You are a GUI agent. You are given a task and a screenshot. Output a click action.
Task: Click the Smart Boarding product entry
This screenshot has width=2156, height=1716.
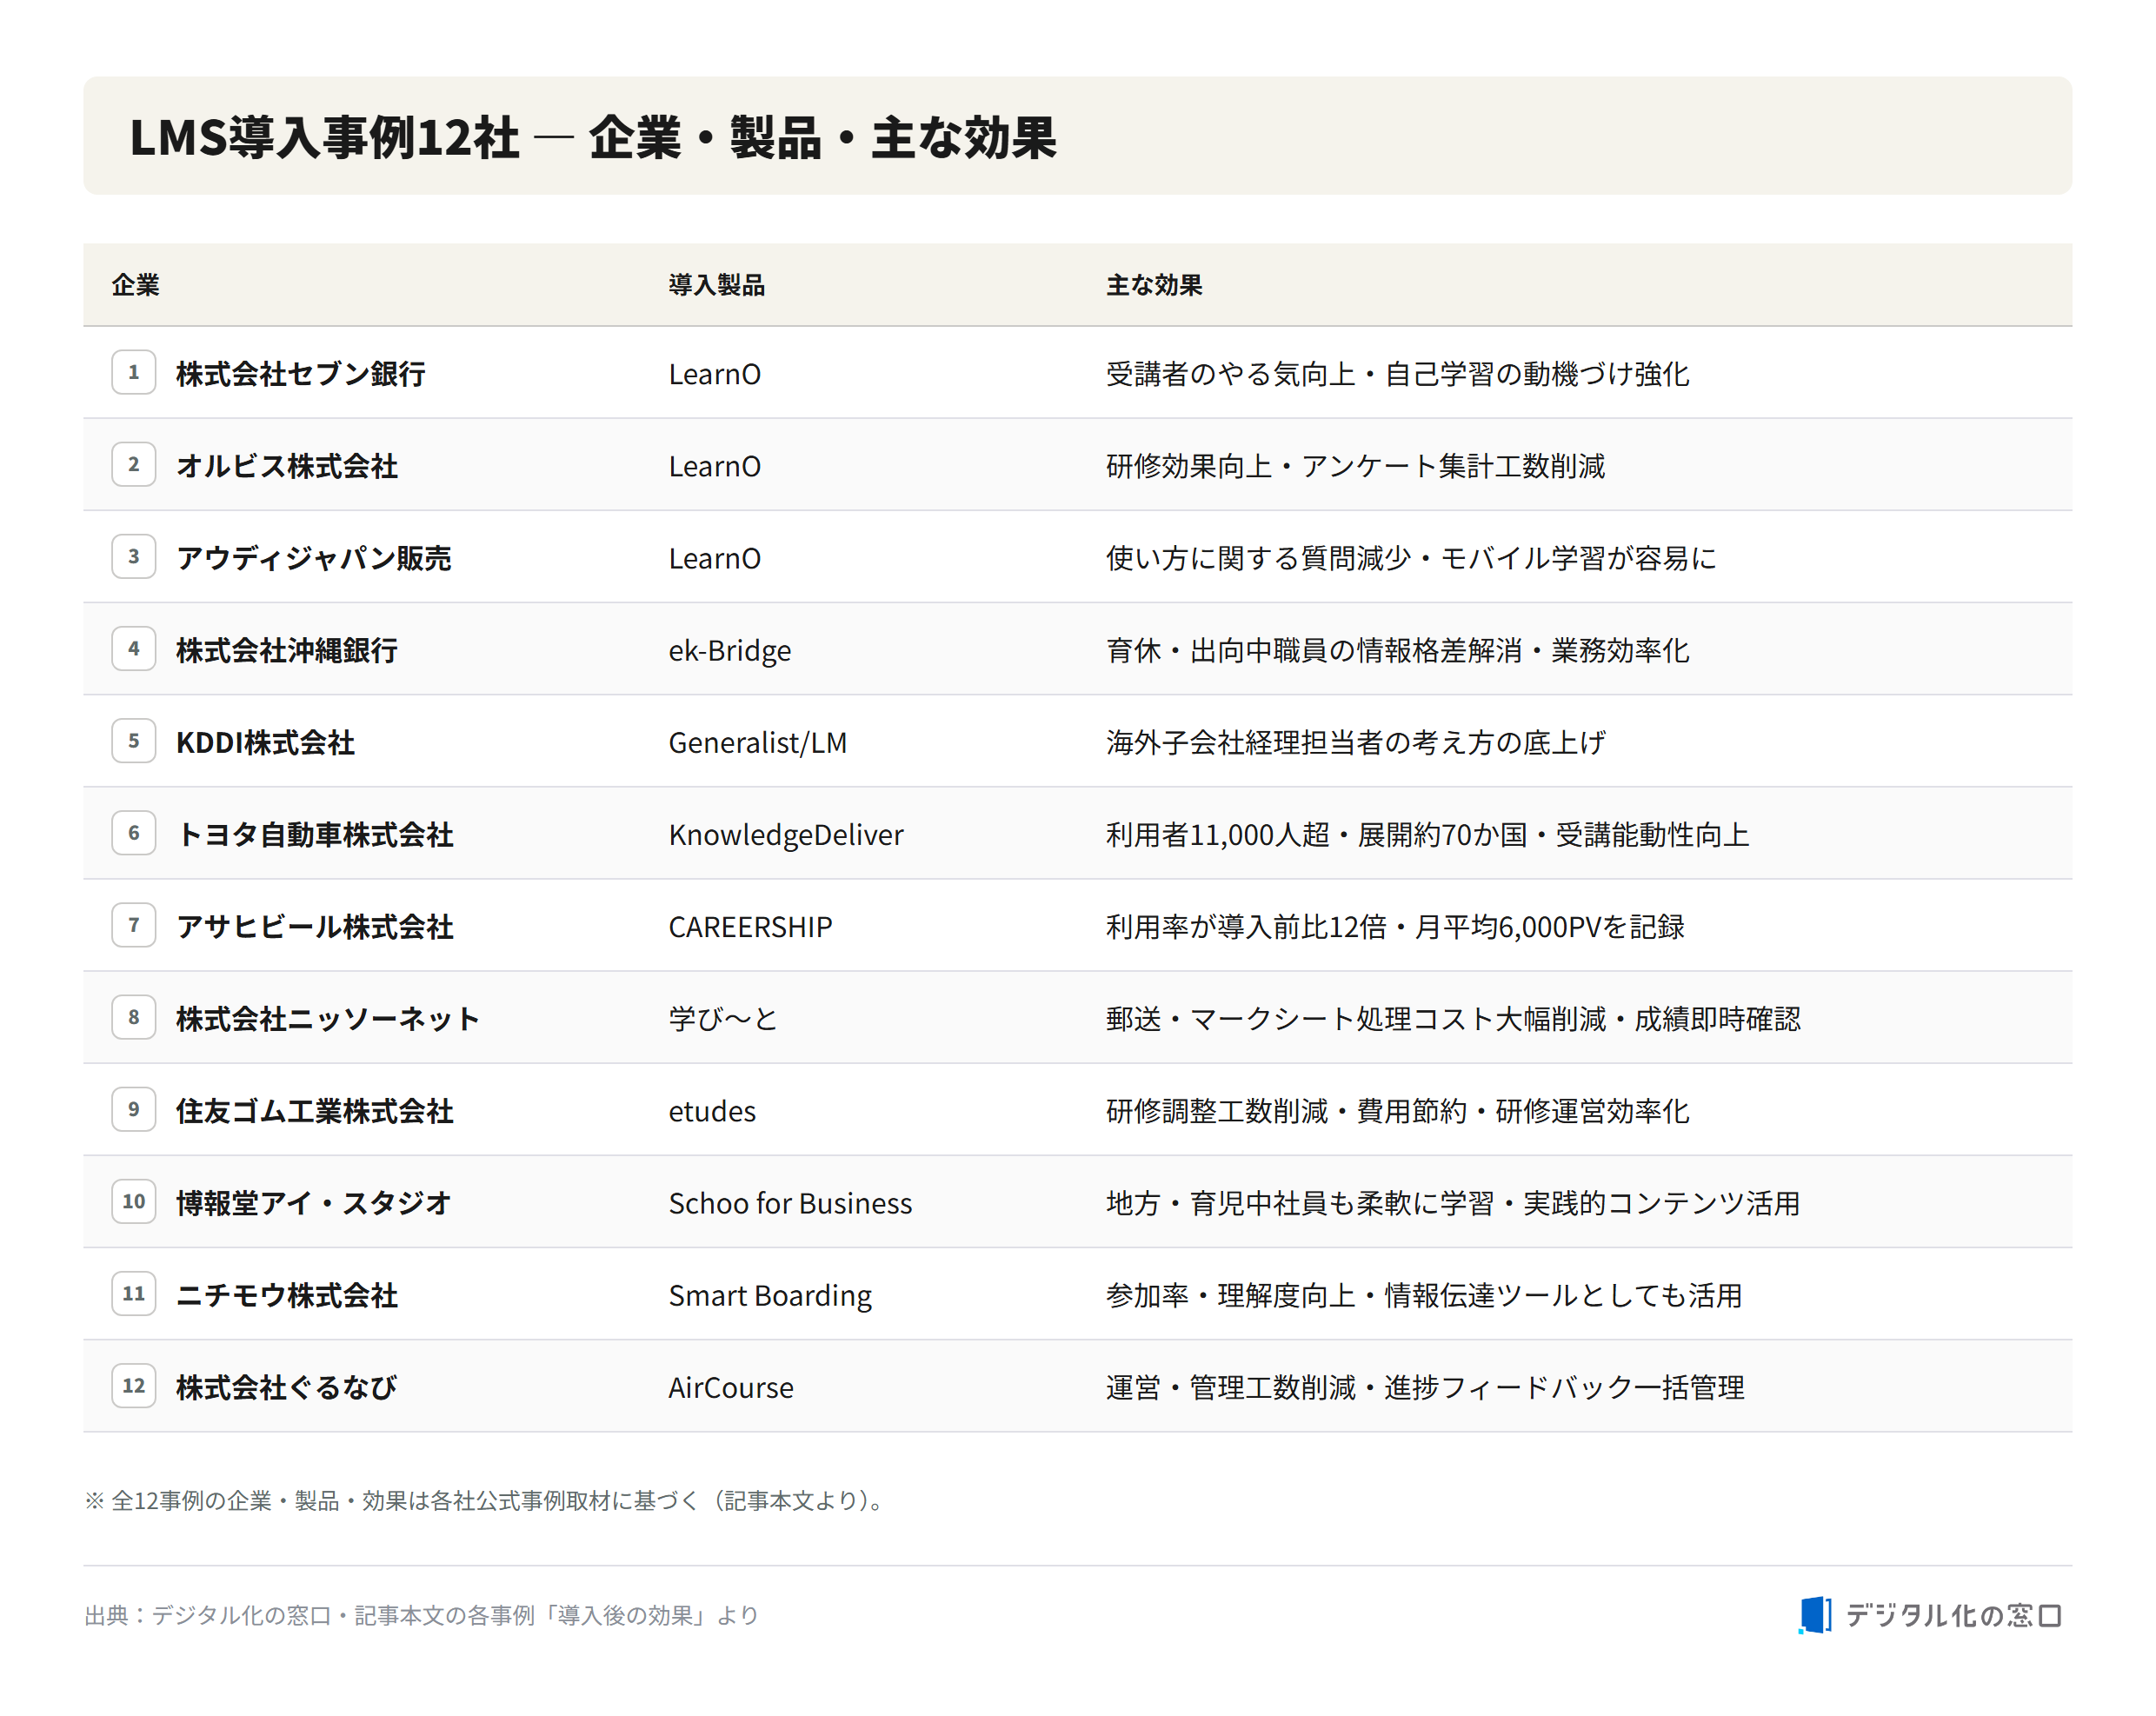click(x=770, y=1295)
